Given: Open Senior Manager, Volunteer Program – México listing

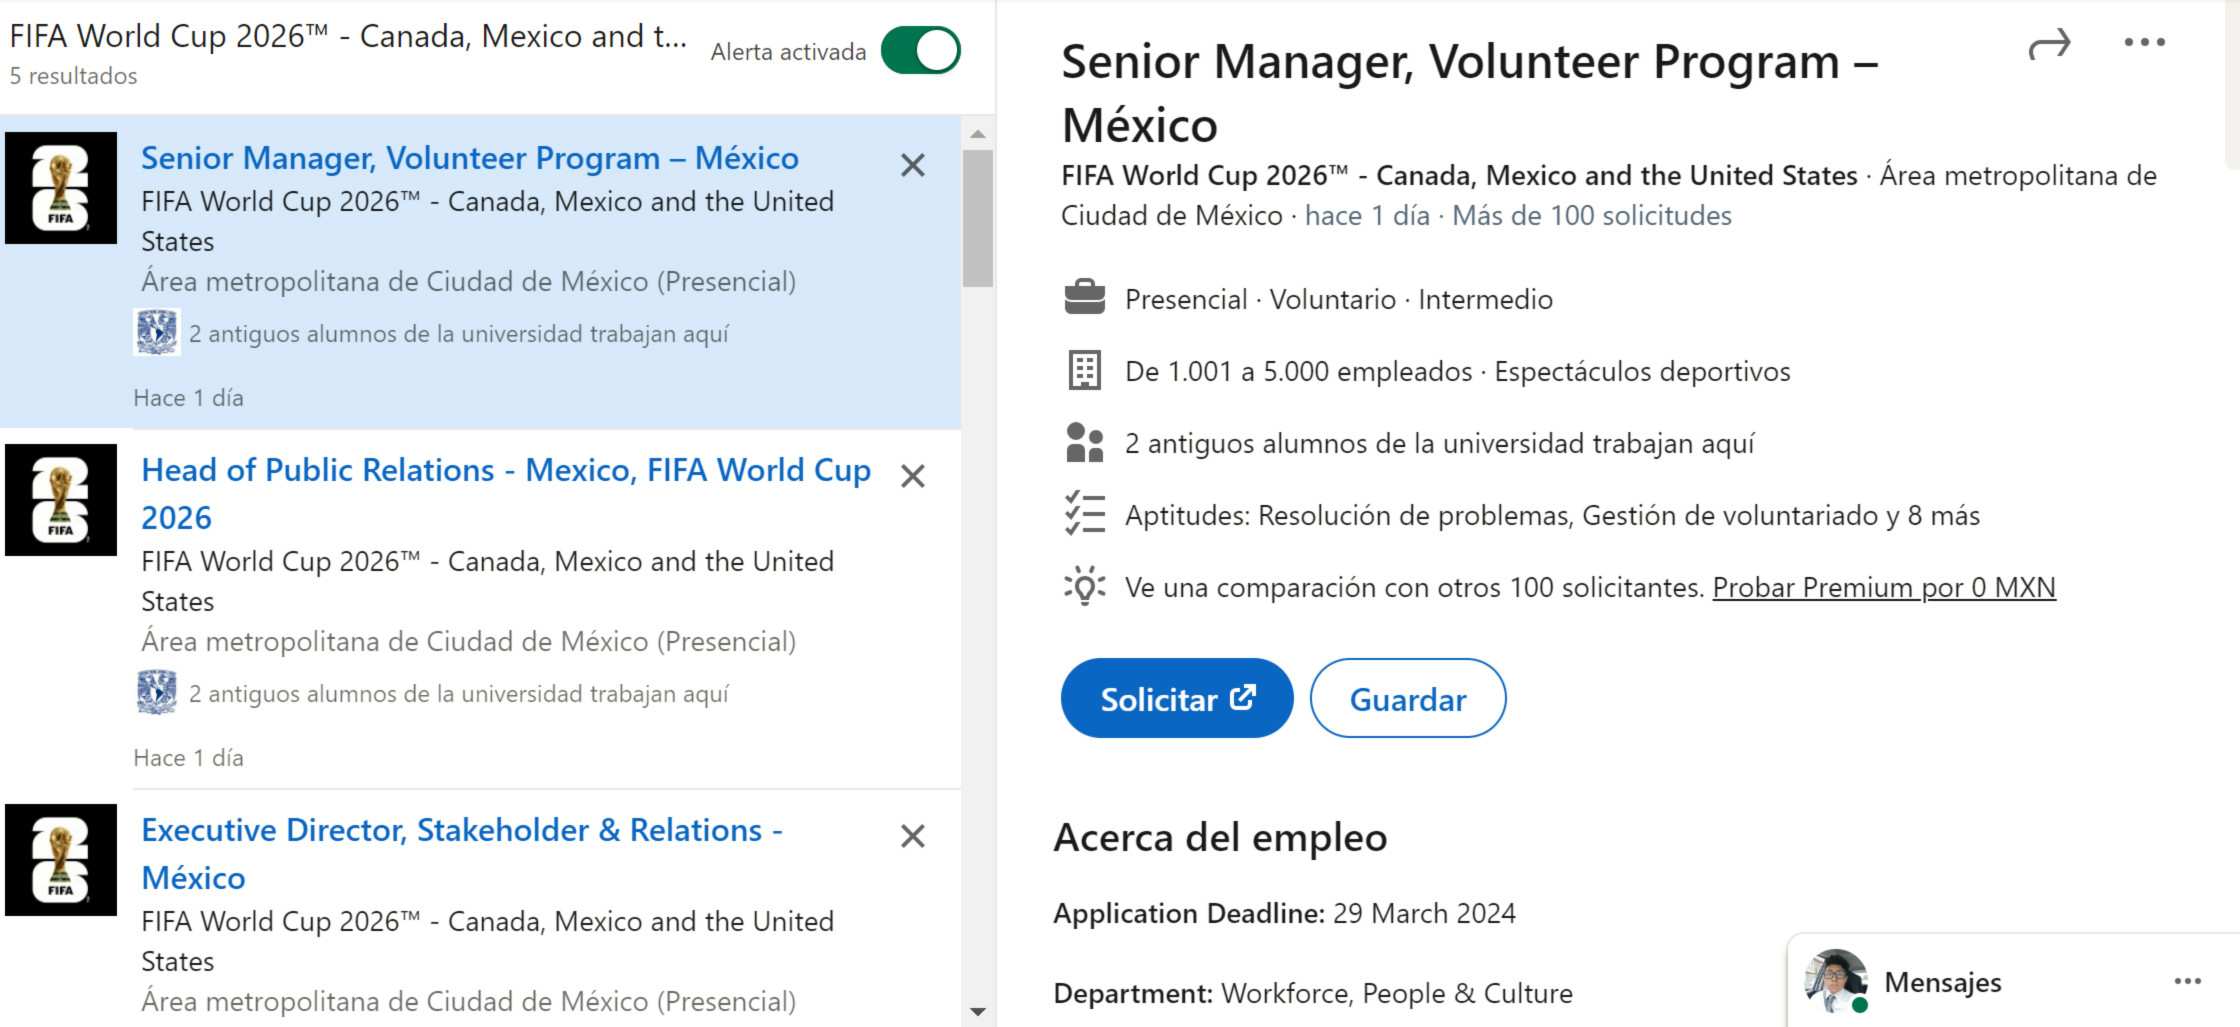Looking at the screenshot, I should pos(470,158).
